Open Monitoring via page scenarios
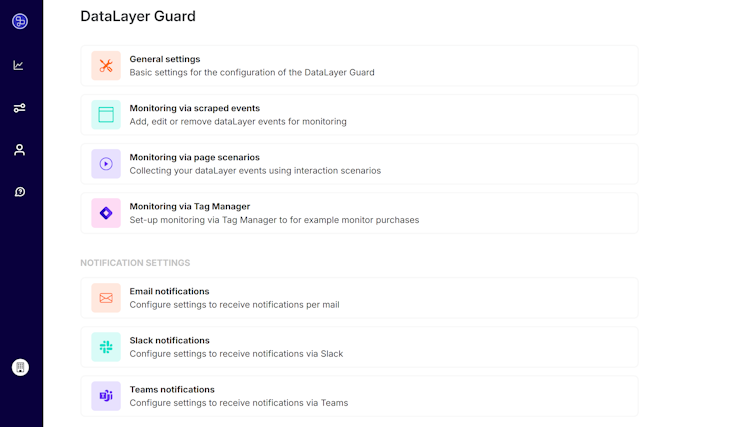 click(194, 157)
